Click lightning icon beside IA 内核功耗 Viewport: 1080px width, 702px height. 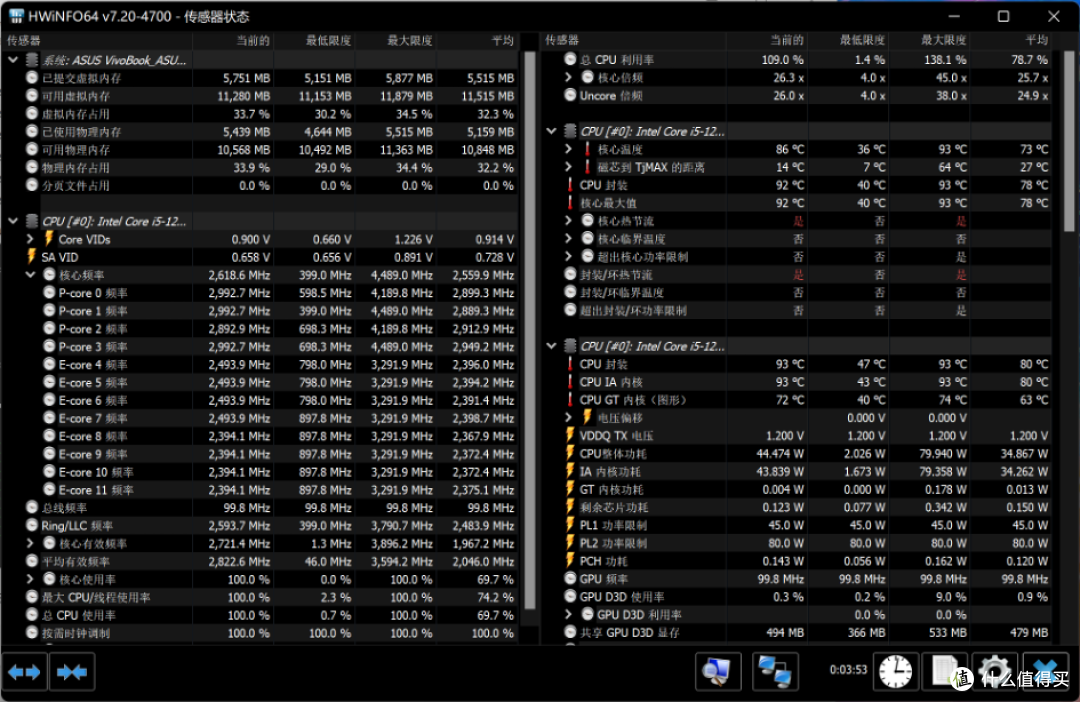(570, 471)
